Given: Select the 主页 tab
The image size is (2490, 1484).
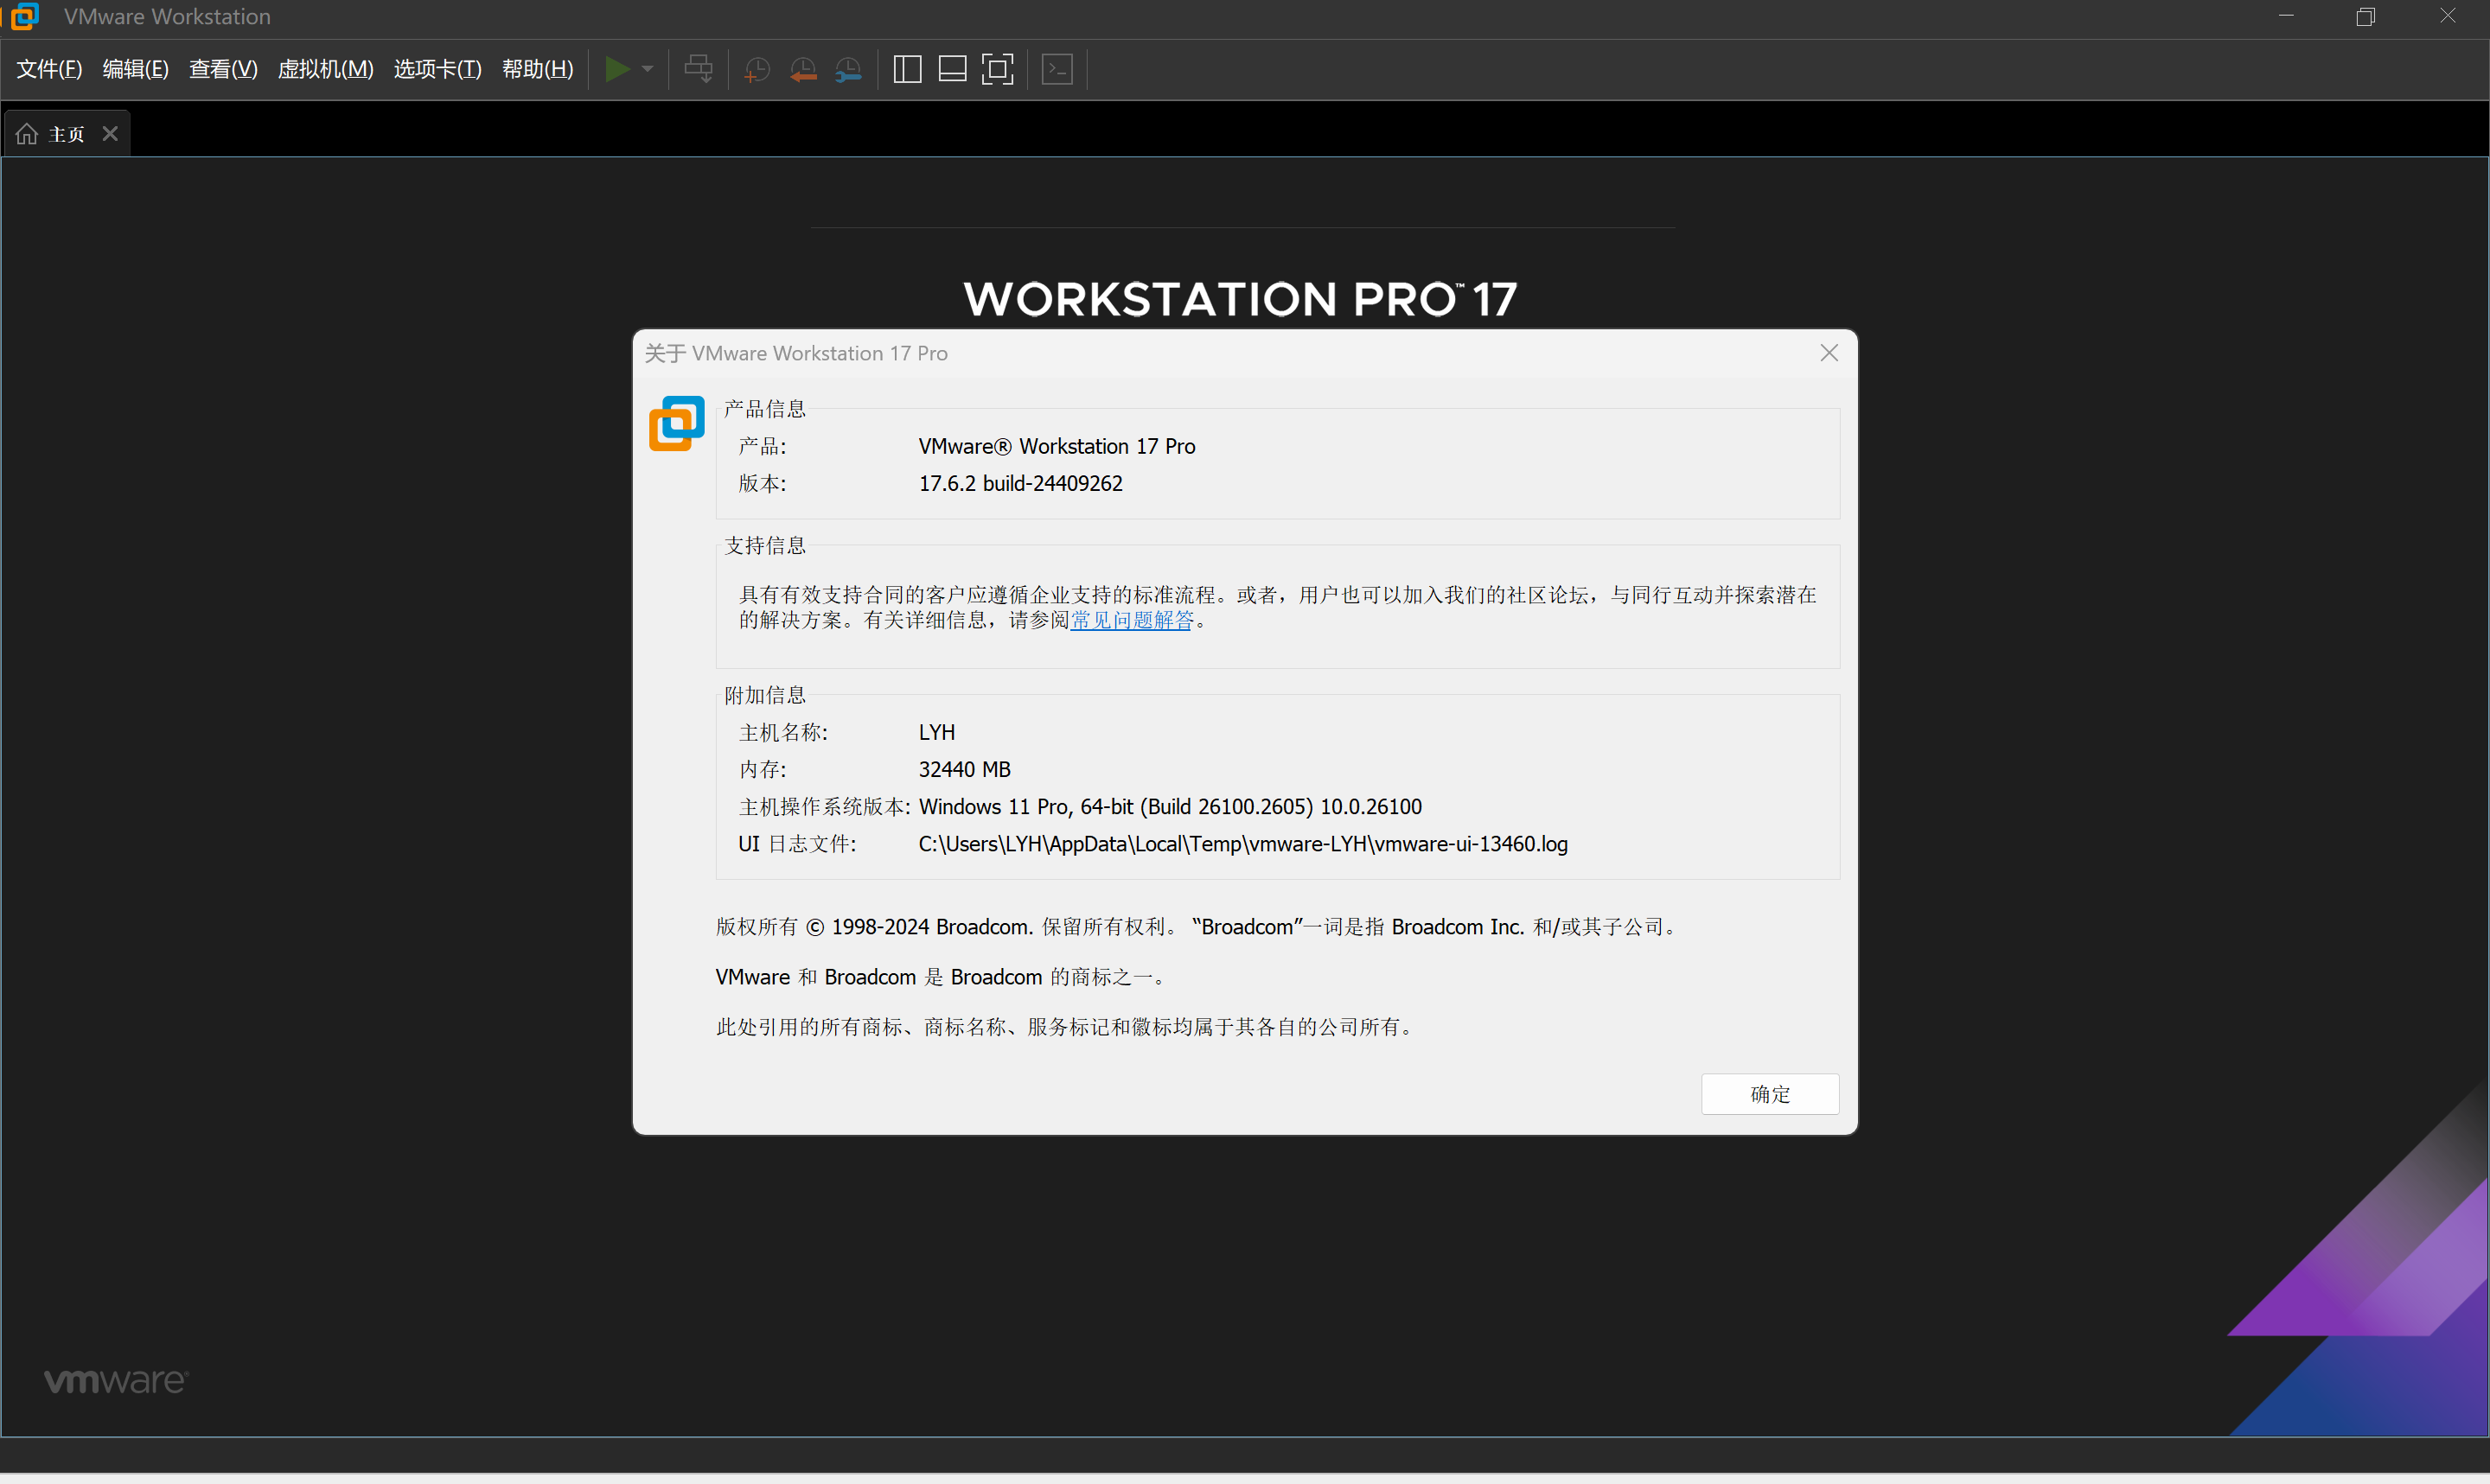Looking at the screenshot, I should [67, 134].
